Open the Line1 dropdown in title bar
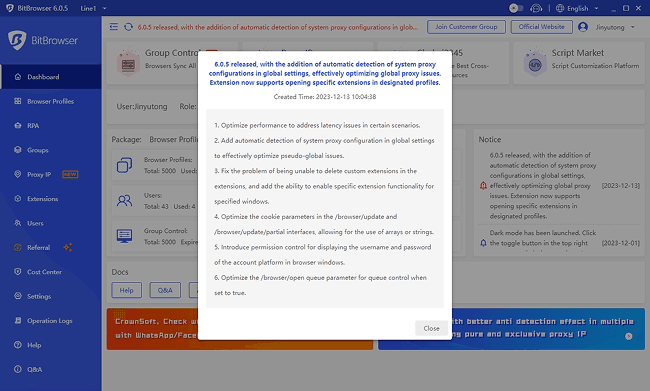This screenshot has height=391, width=650. [x=94, y=8]
